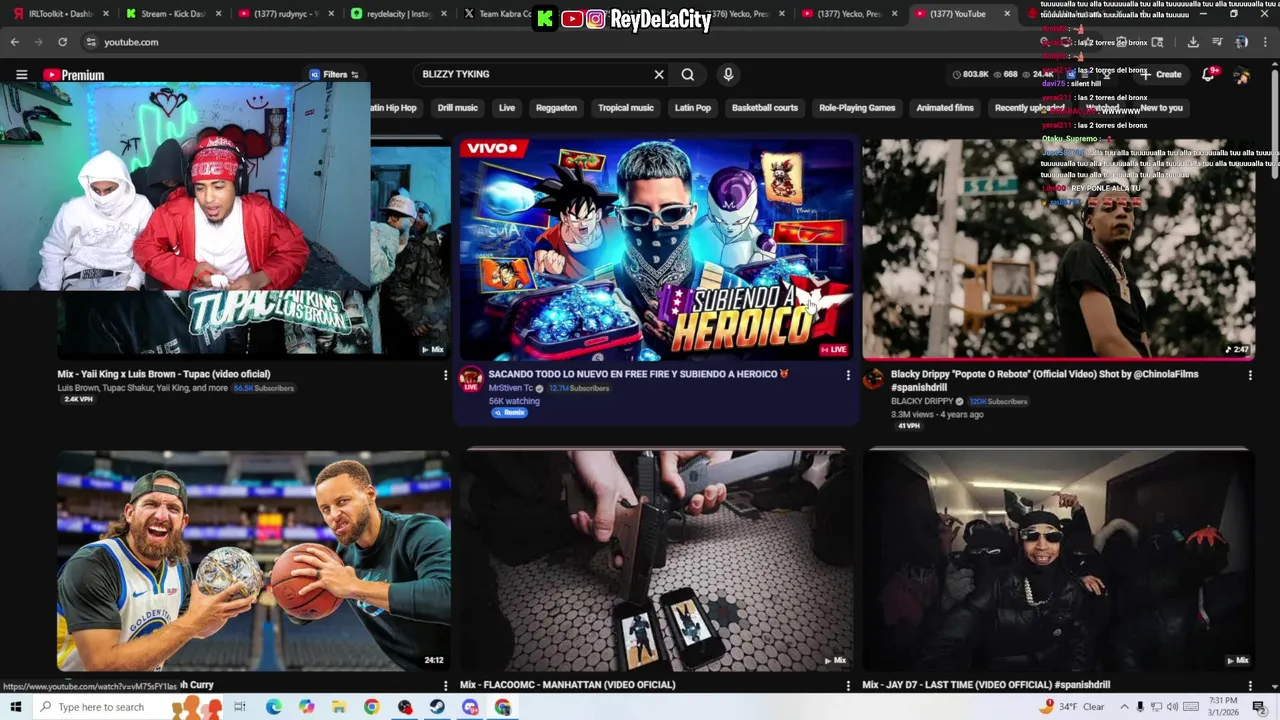The image size is (1280, 720).
Task: Open options menu for FLACOOMC Manhattan mix
Action: [848, 685]
